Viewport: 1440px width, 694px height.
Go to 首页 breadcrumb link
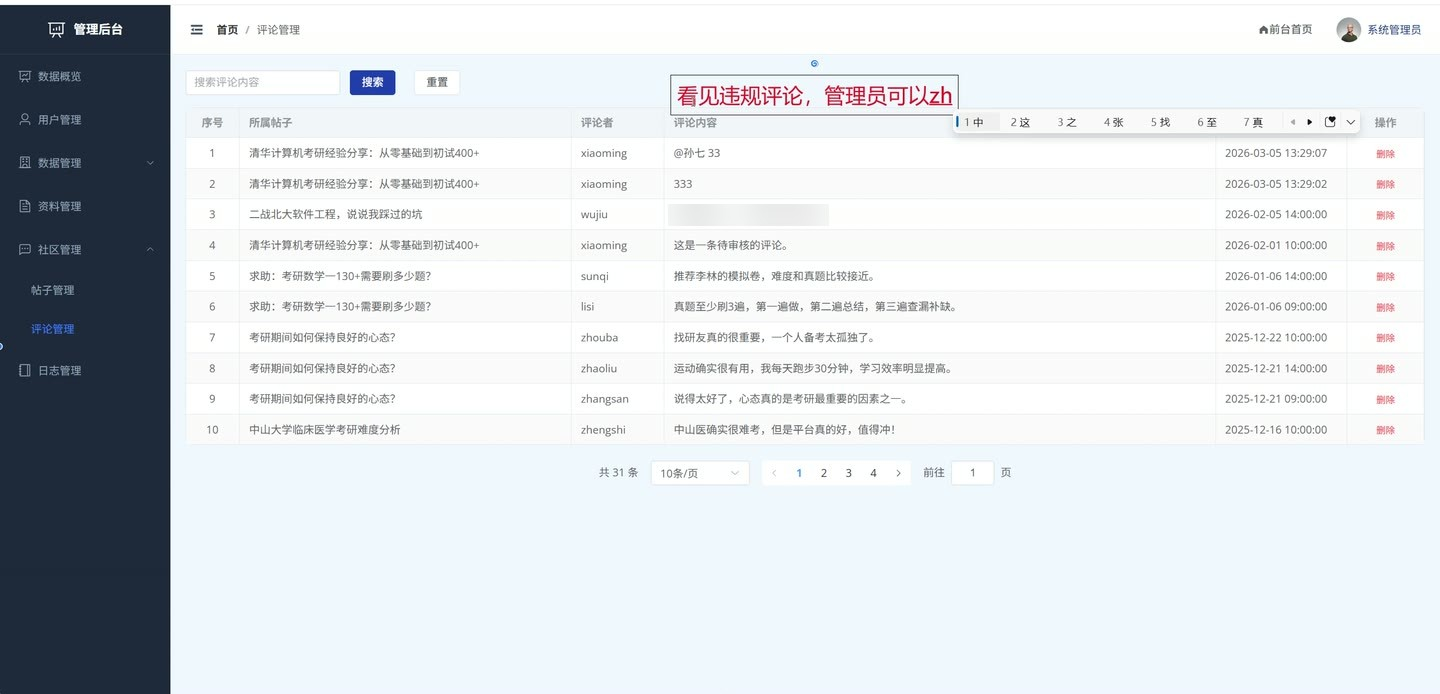[227, 30]
